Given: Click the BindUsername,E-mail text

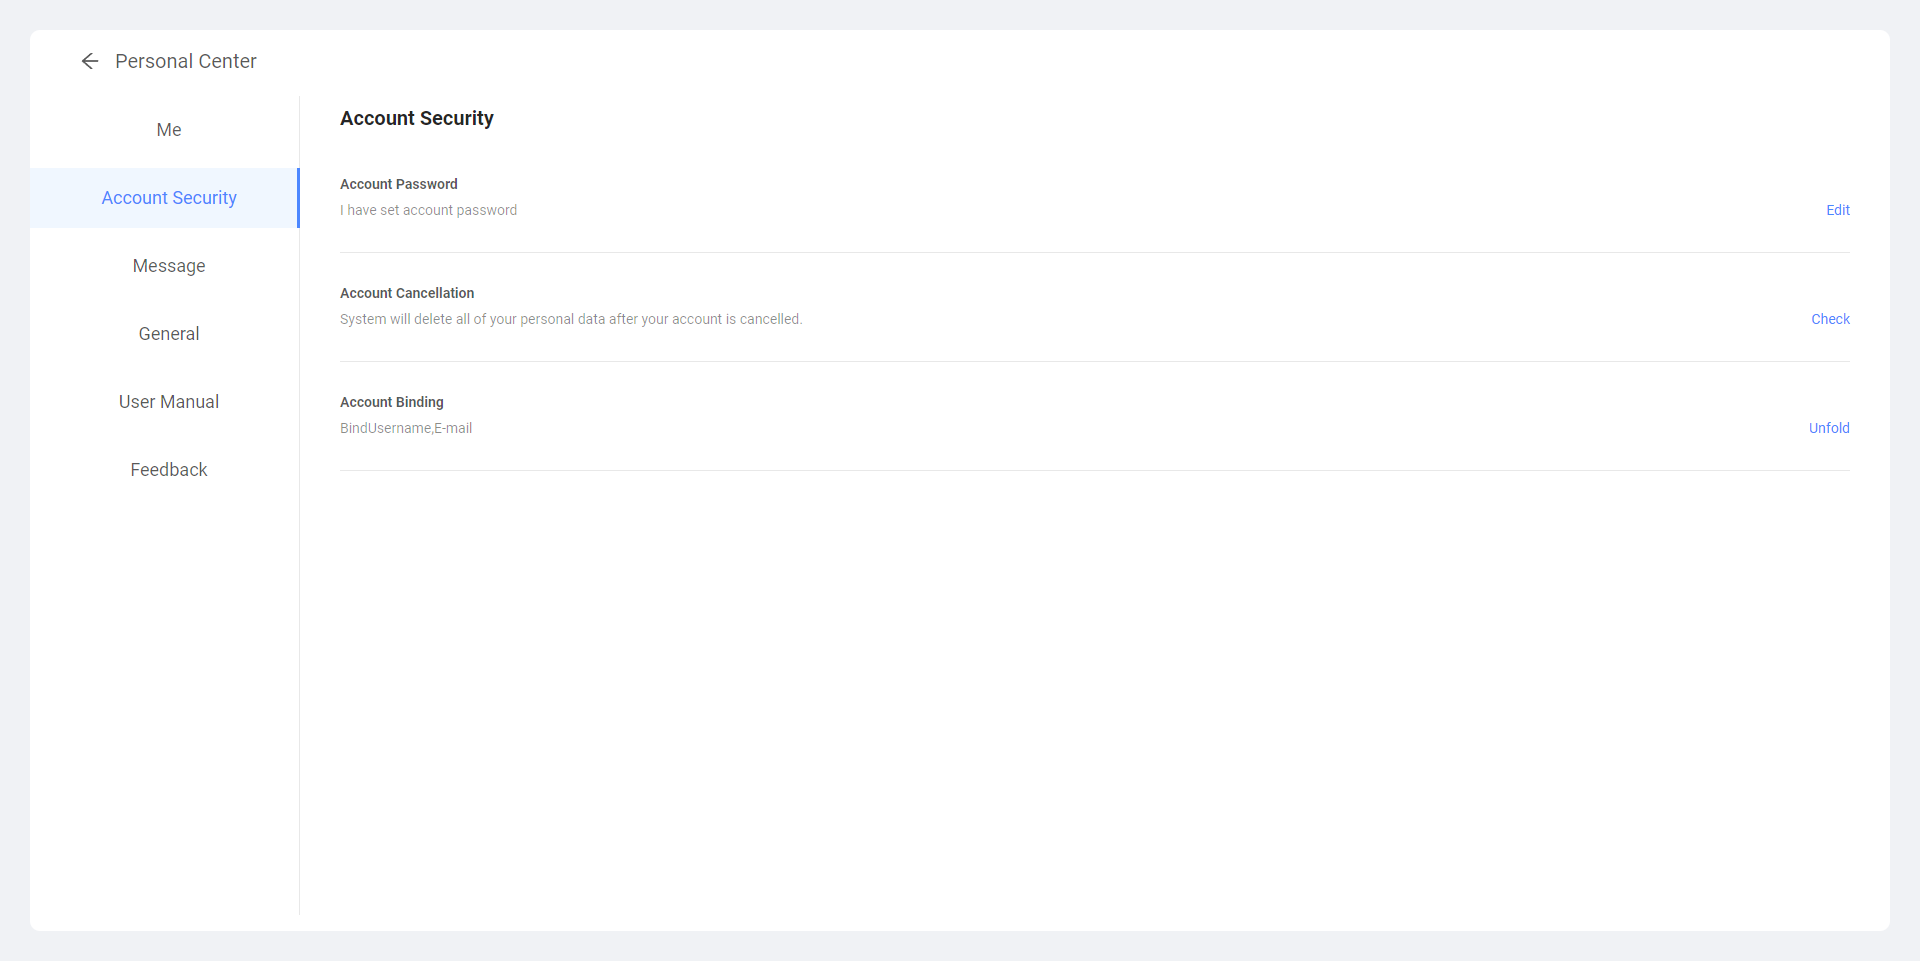Looking at the screenshot, I should (x=405, y=428).
